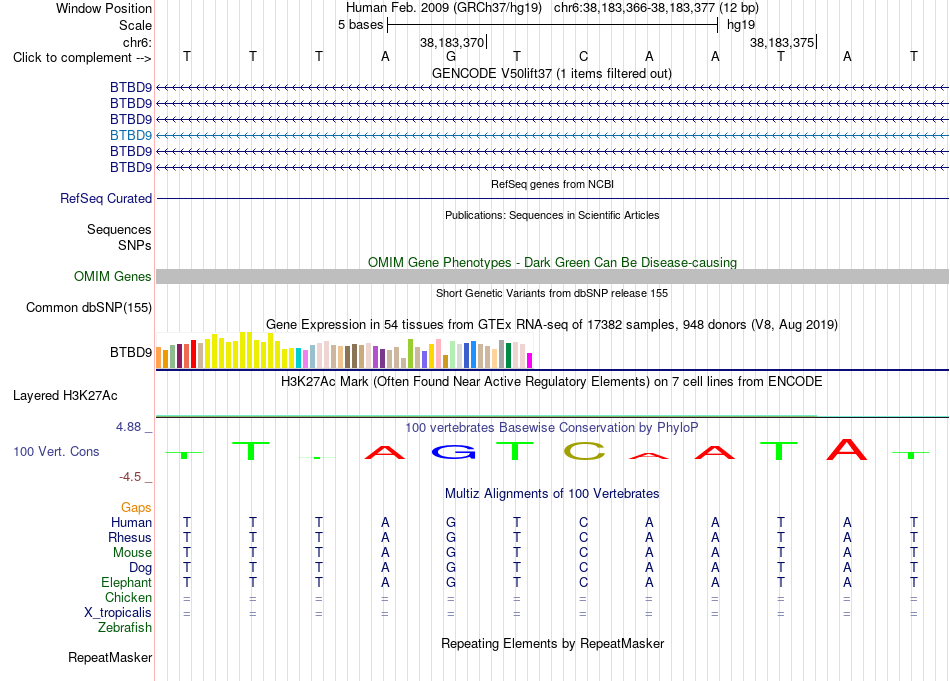Click the 38,183,370 position marker
Viewport: 950px width, 681px height.
(452, 42)
